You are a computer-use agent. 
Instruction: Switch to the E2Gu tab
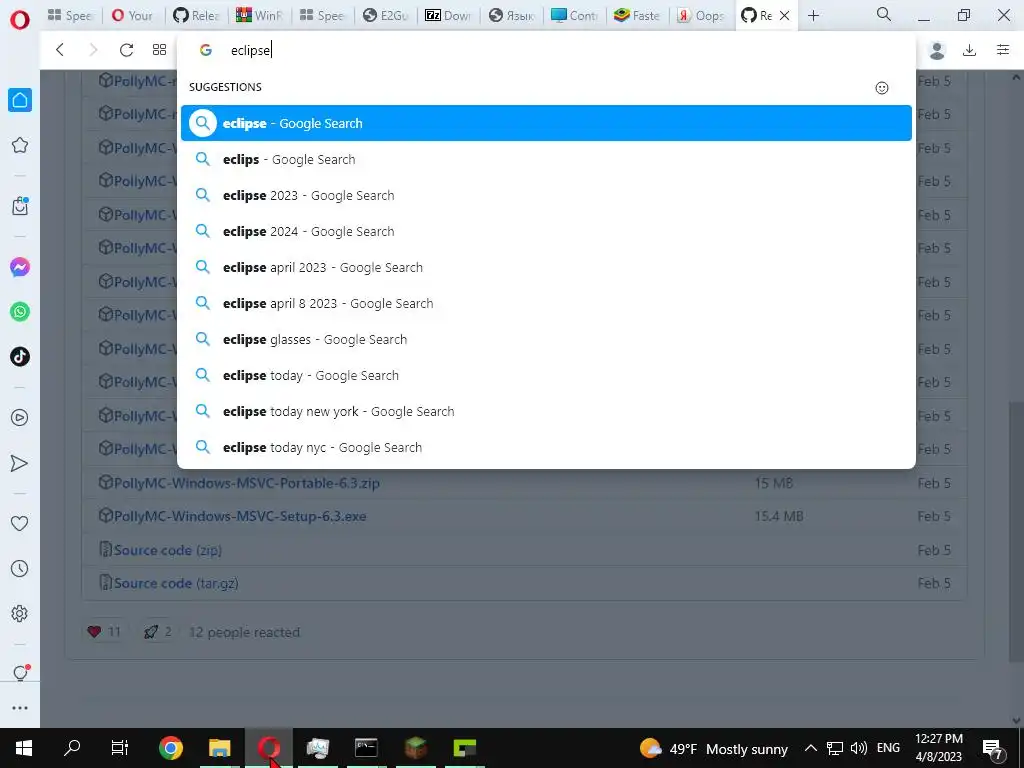pyautogui.click(x=386, y=16)
